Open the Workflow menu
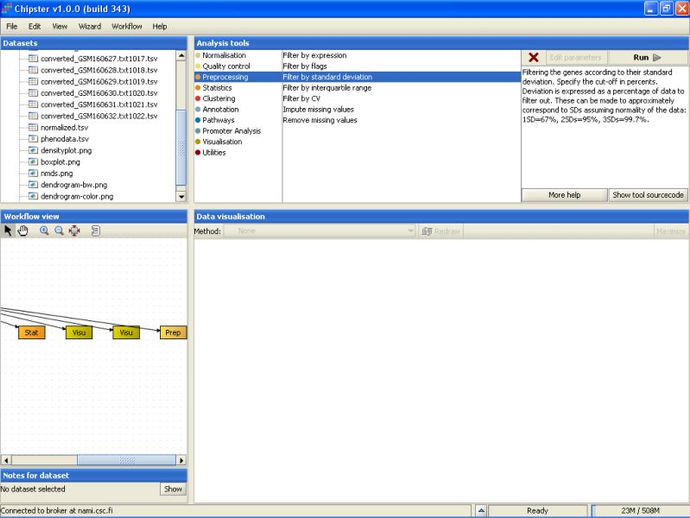 (127, 26)
